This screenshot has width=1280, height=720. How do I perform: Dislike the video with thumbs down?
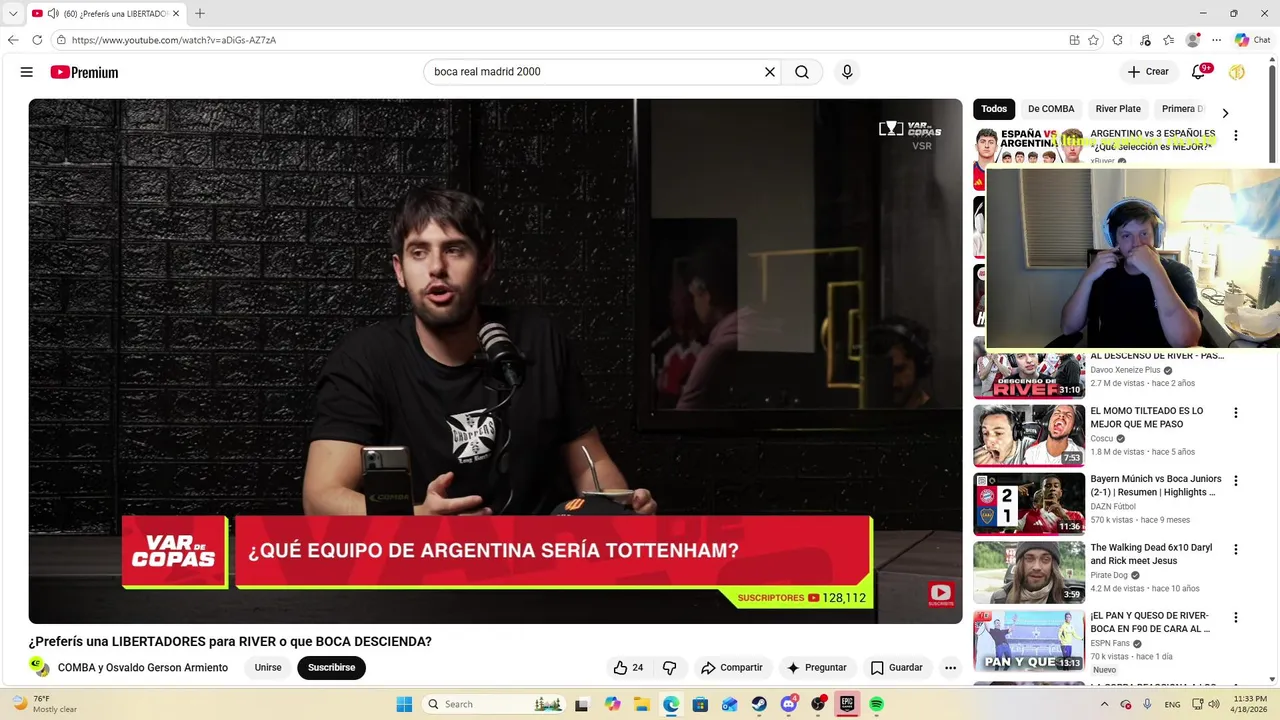[670, 668]
